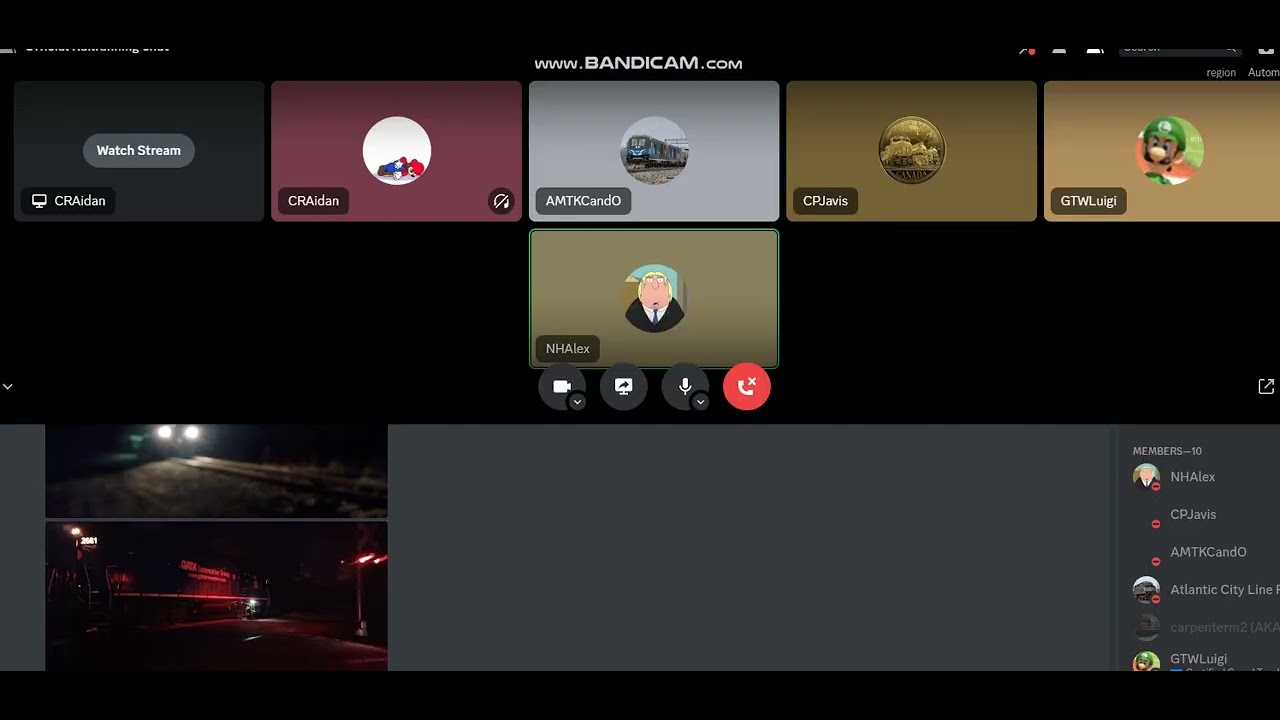Screen dimensions: 1280x720
Task: Focus CPJavis's coin avatar tile
Action: click(x=912, y=150)
